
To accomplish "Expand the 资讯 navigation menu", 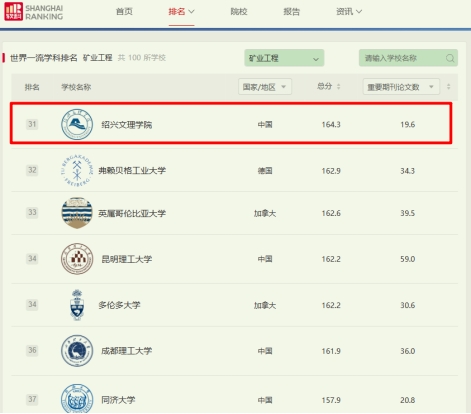I will tap(349, 12).
